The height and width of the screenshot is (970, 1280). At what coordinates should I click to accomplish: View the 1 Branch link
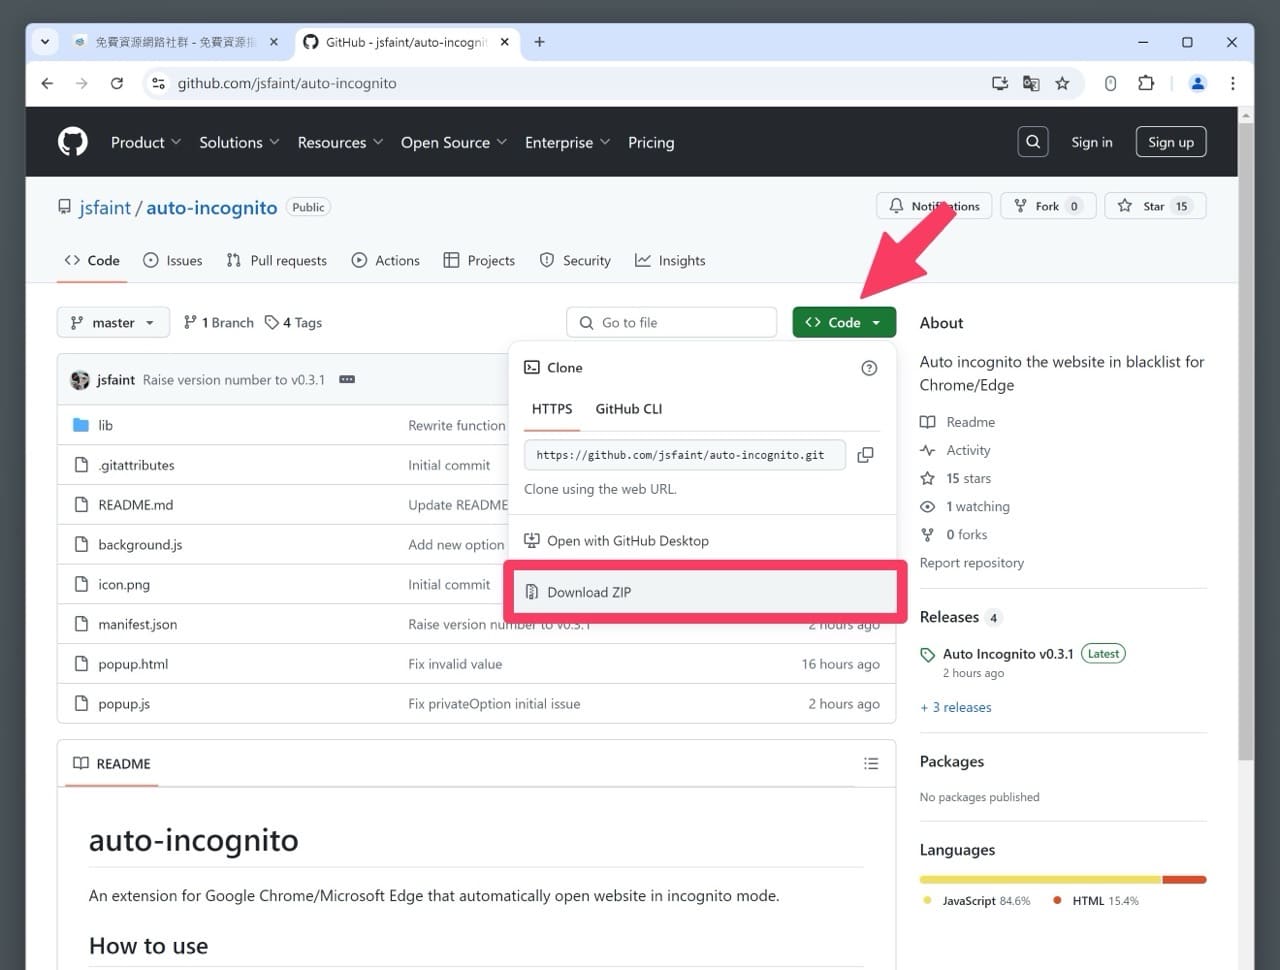(219, 322)
